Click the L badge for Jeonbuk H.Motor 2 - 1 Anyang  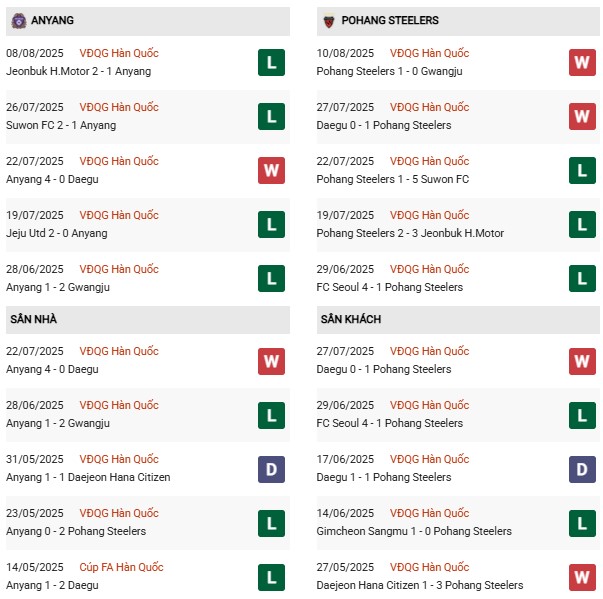(271, 63)
